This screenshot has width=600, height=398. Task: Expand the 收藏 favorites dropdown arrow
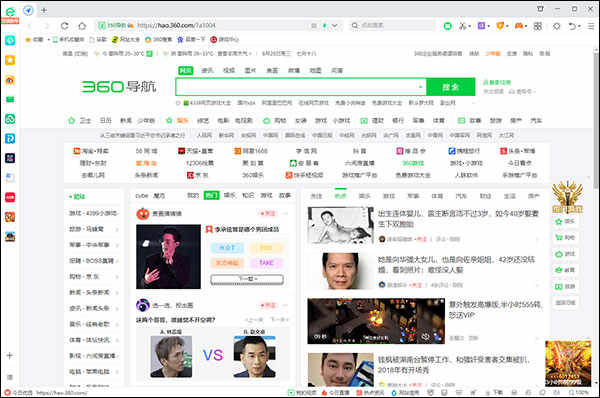pyautogui.click(x=49, y=39)
